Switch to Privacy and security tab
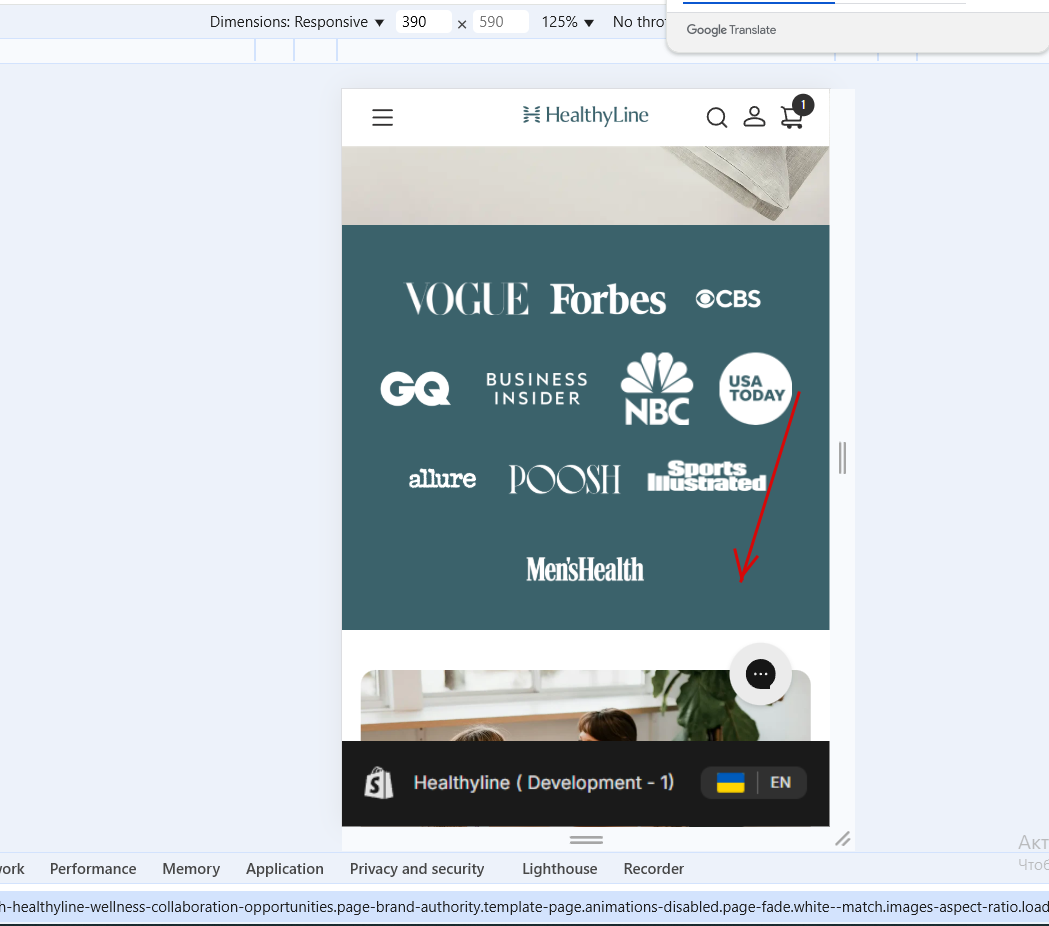Screen dimensions: 1049x926 click(x=417, y=868)
